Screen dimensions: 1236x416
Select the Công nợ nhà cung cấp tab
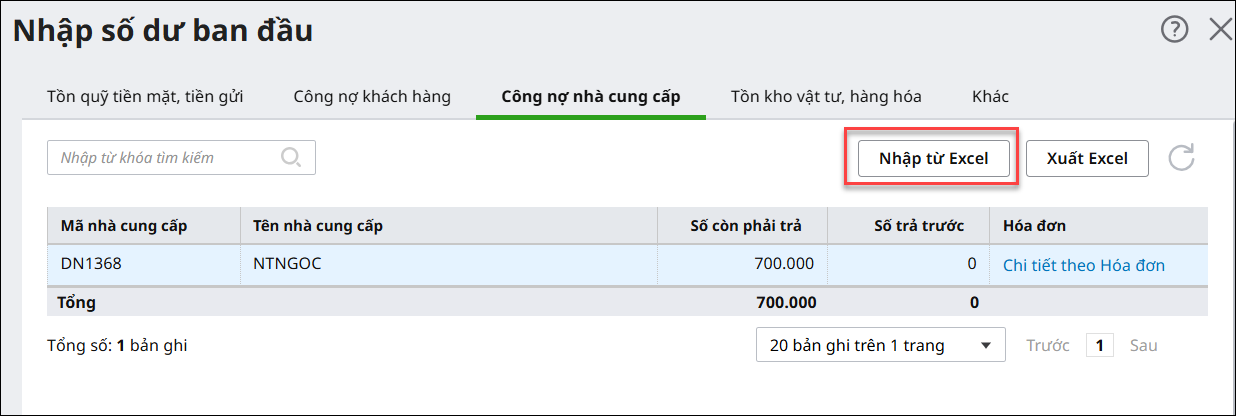(x=590, y=97)
